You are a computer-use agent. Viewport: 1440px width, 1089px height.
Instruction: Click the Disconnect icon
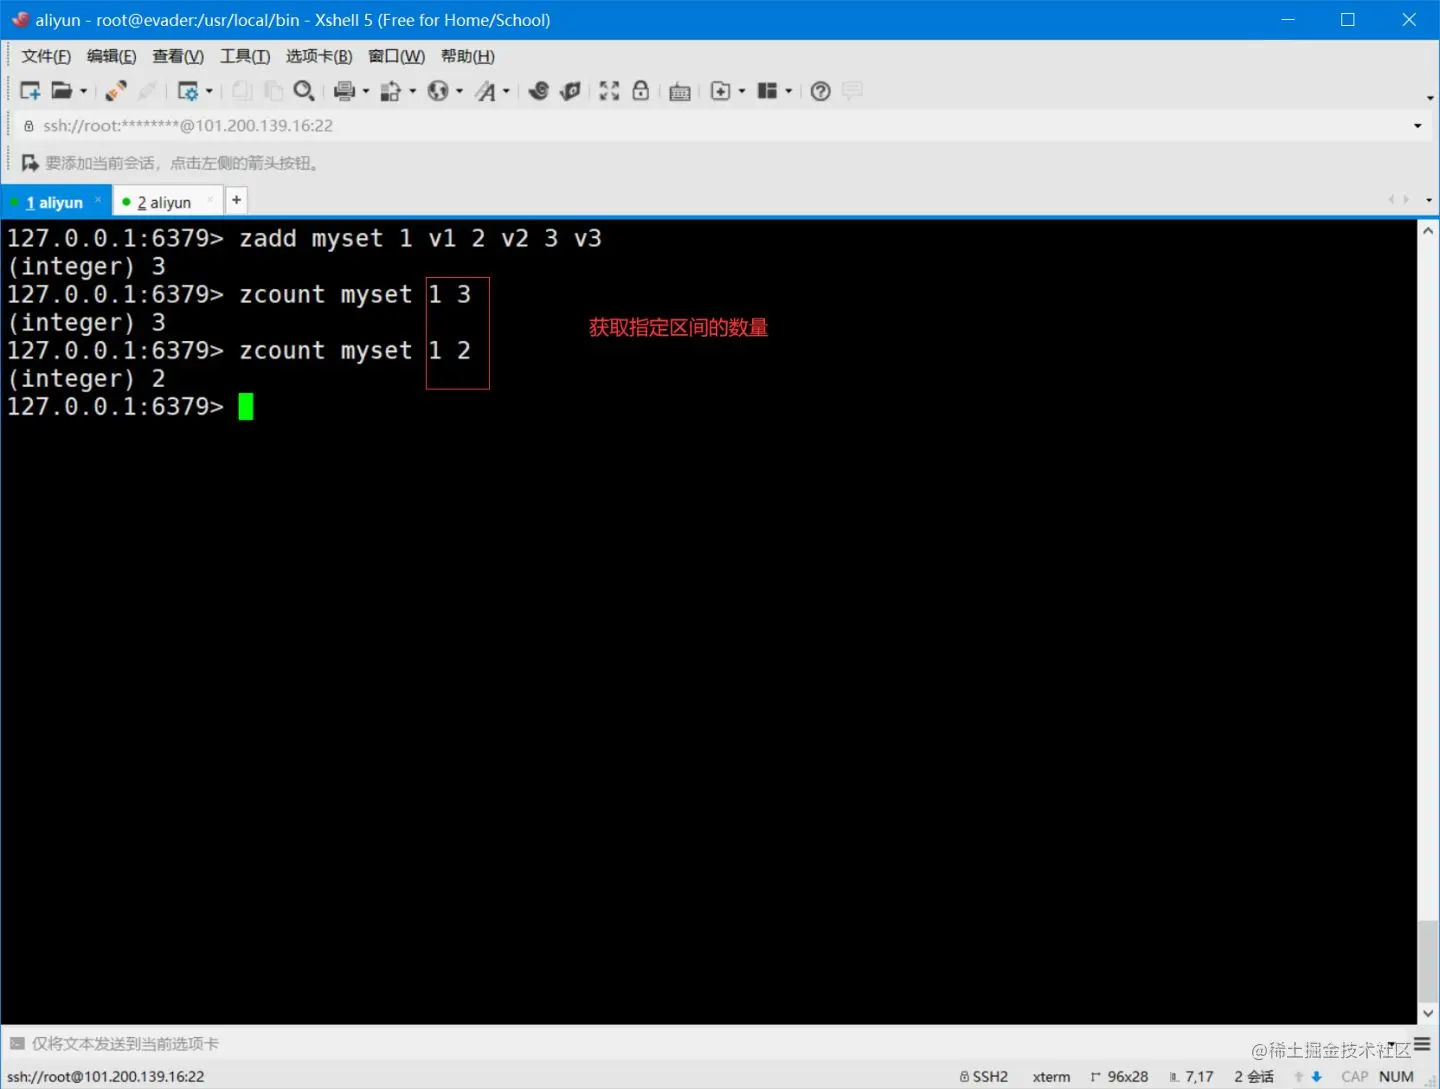[x=147, y=91]
